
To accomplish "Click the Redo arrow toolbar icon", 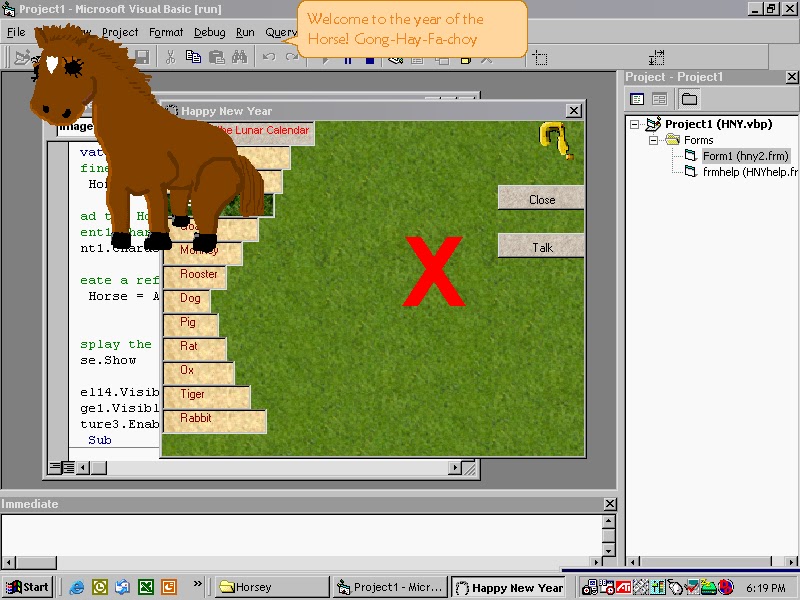I will click(x=291, y=57).
